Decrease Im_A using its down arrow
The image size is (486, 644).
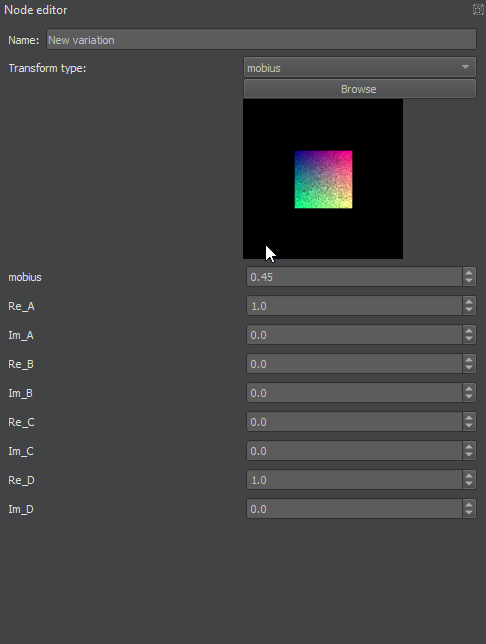pyautogui.click(x=469, y=339)
